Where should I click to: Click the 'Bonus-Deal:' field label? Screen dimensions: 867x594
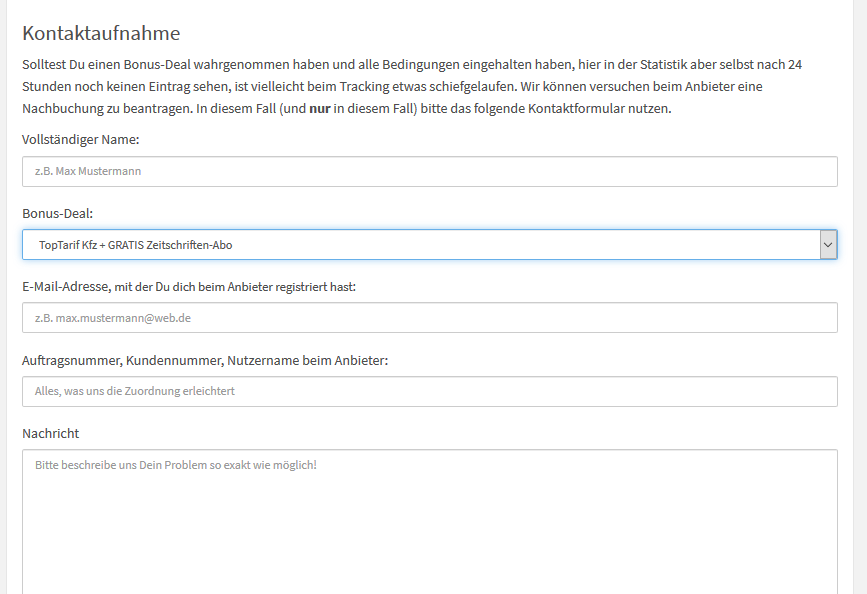[58, 213]
